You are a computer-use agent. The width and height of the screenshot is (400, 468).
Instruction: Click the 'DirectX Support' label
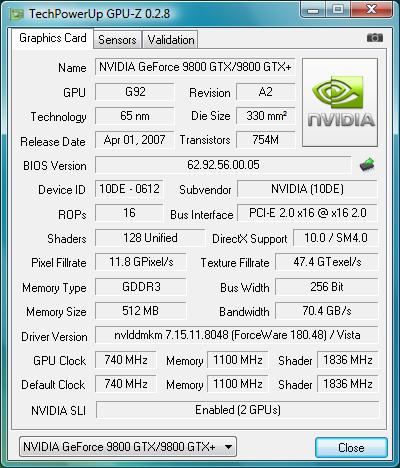click(x=250, y=239)
